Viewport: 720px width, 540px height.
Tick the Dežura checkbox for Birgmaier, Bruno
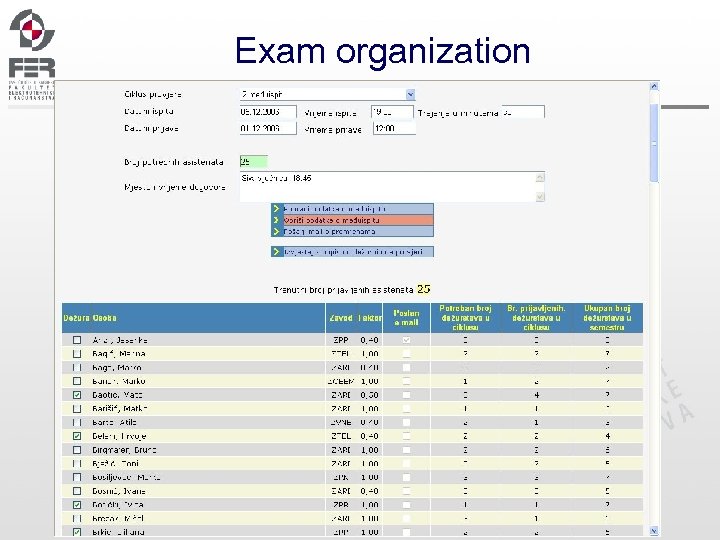77,450
